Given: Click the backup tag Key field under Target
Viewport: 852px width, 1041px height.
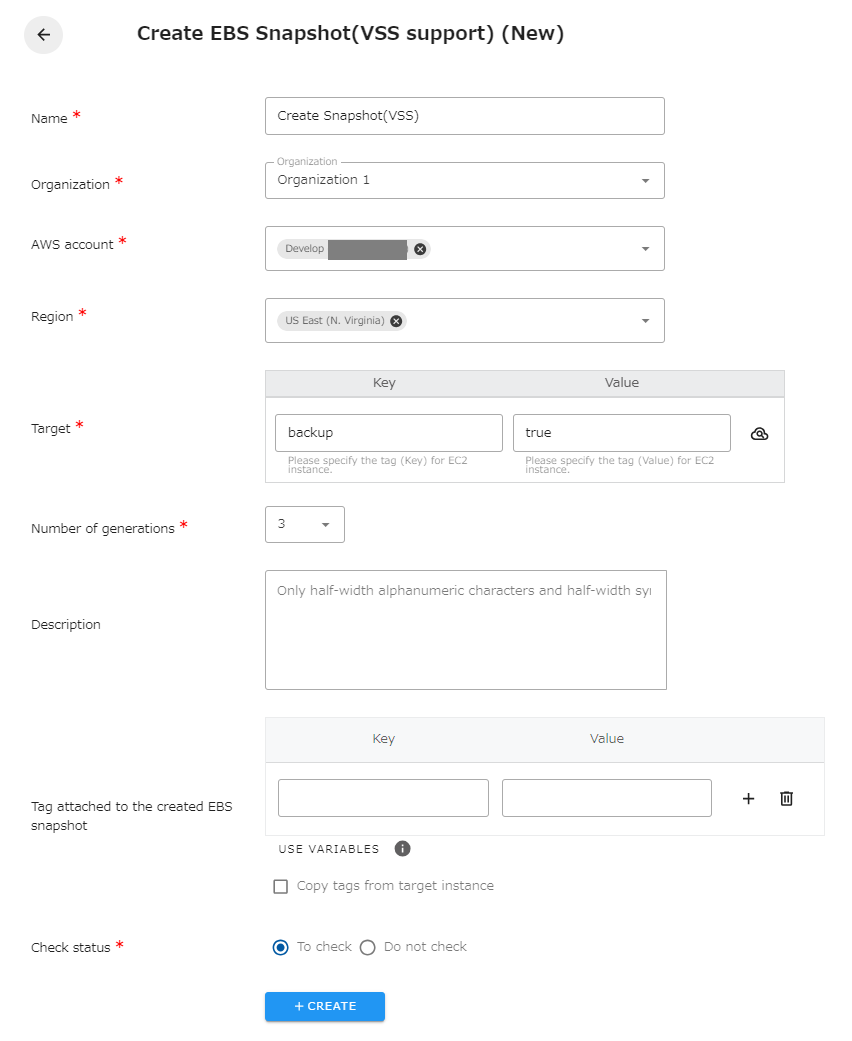Looking at the screenshot, I should (x=388, y=432).
